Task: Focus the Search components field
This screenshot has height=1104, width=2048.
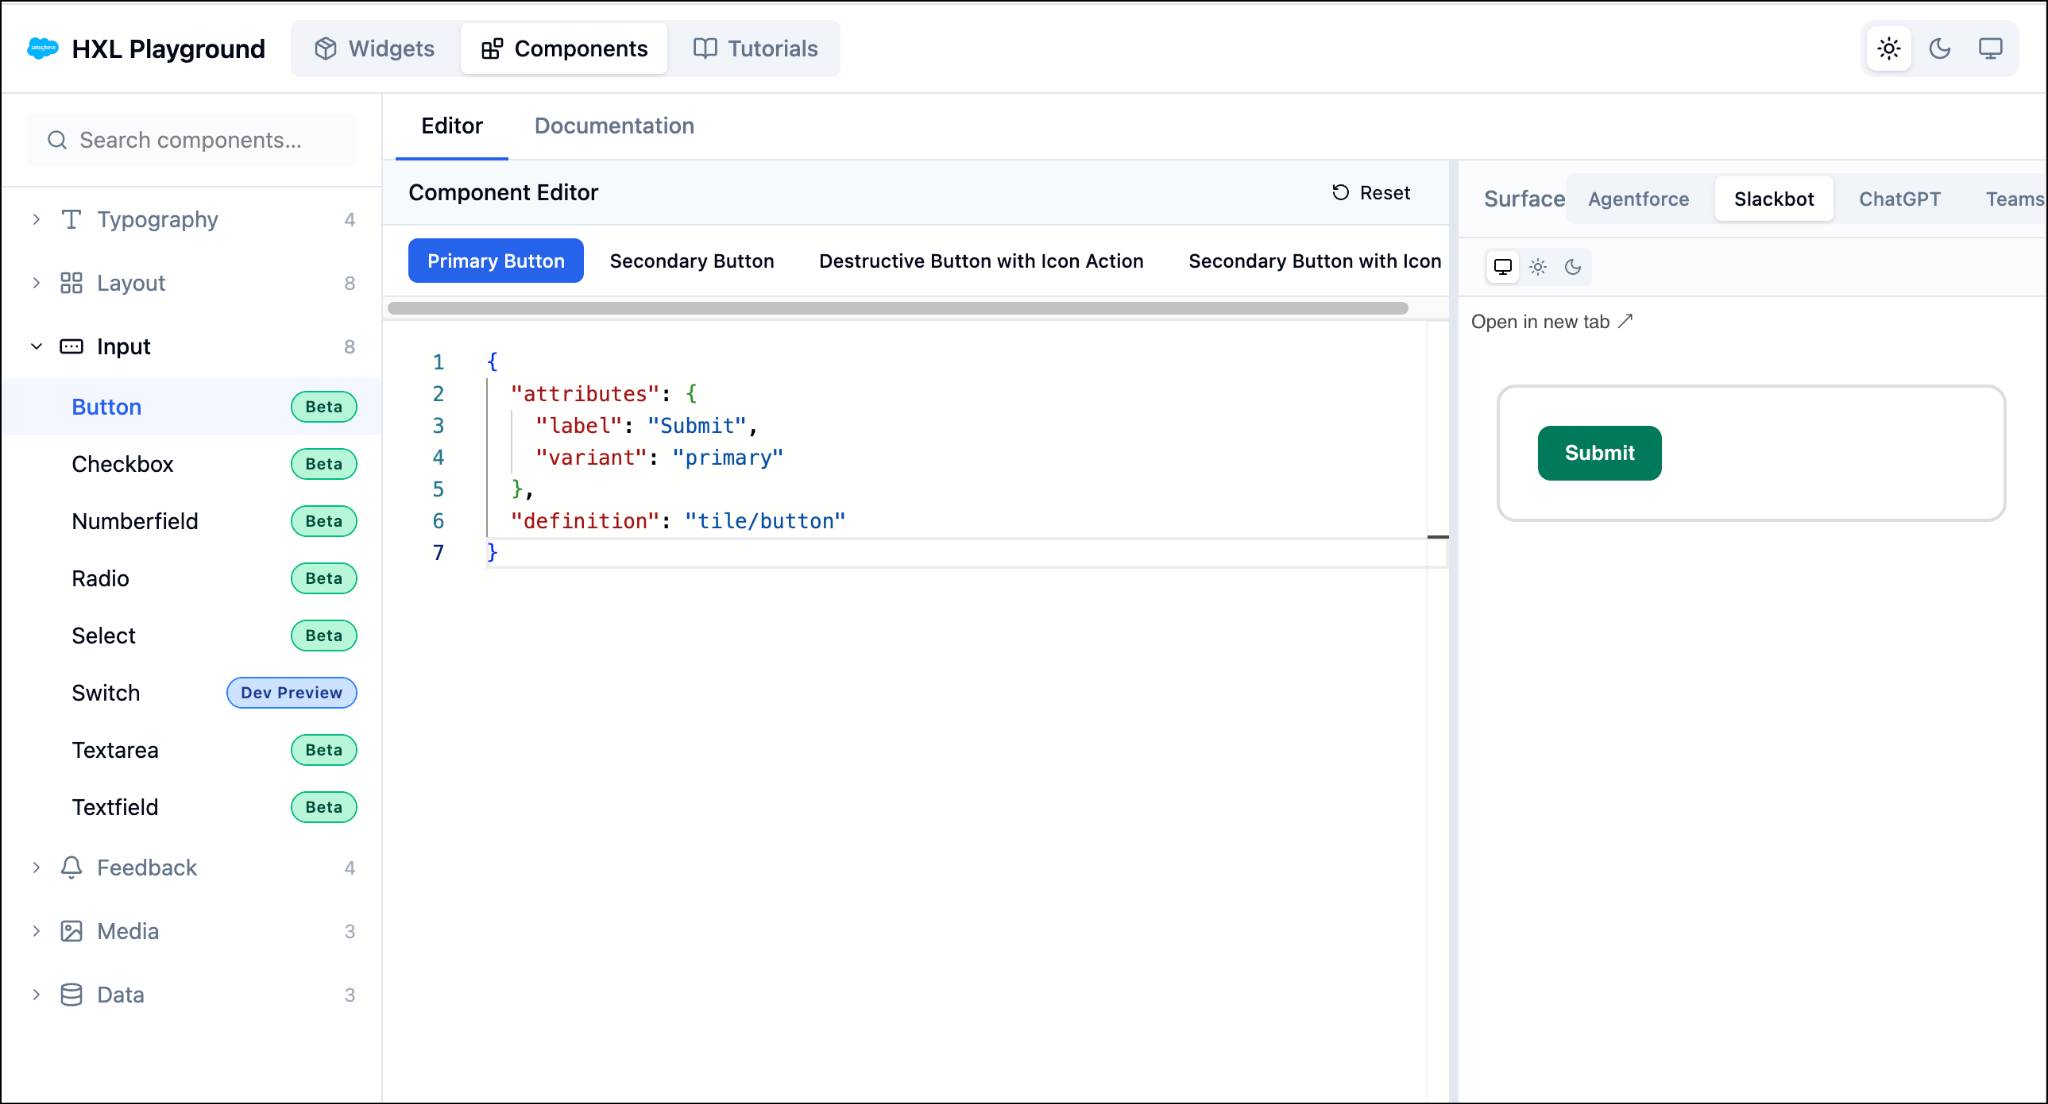Action: [x=191, y=140]
